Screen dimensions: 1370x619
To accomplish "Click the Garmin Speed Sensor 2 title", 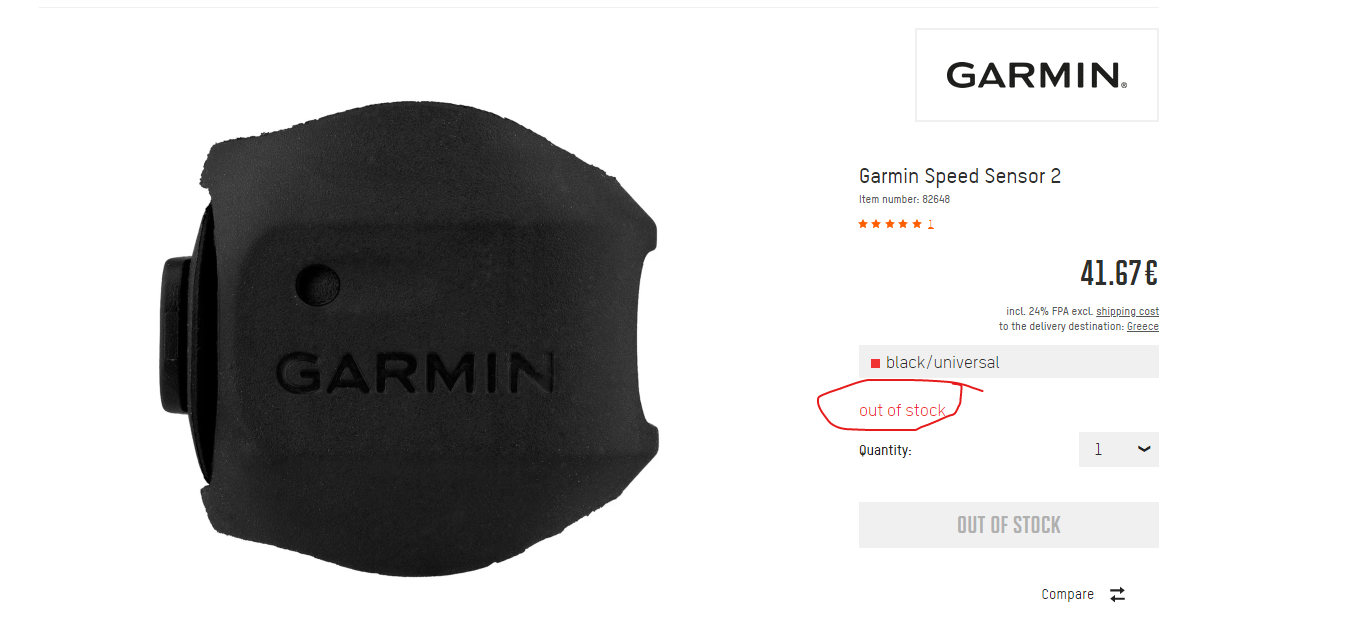I will click(960, 176).
